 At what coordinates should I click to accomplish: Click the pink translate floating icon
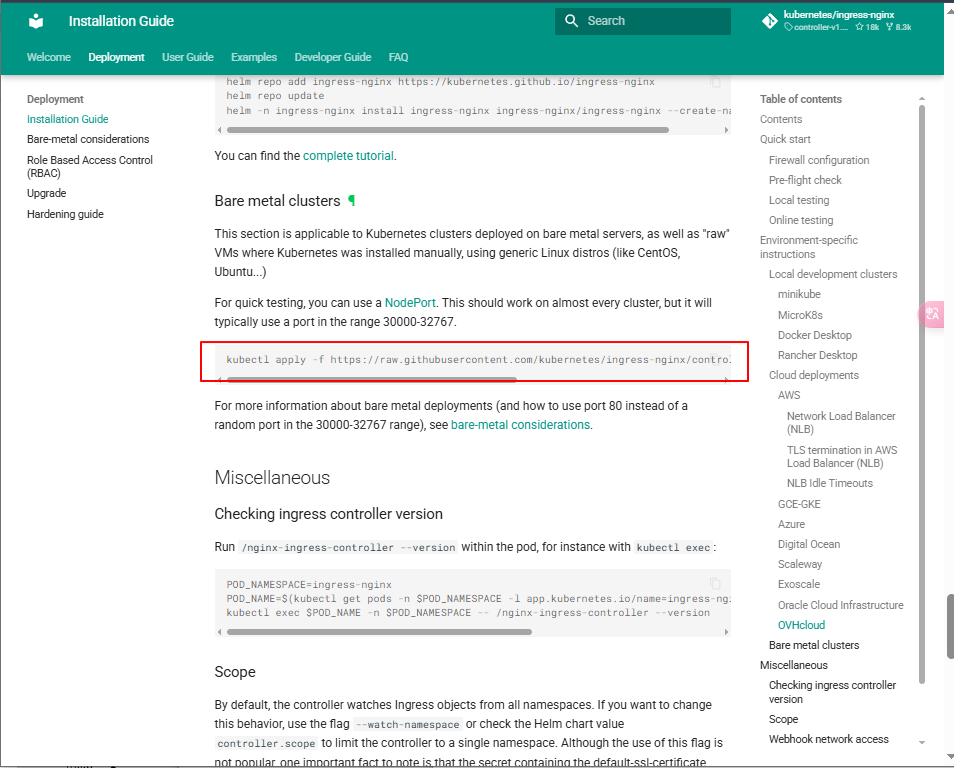point(932,314)
